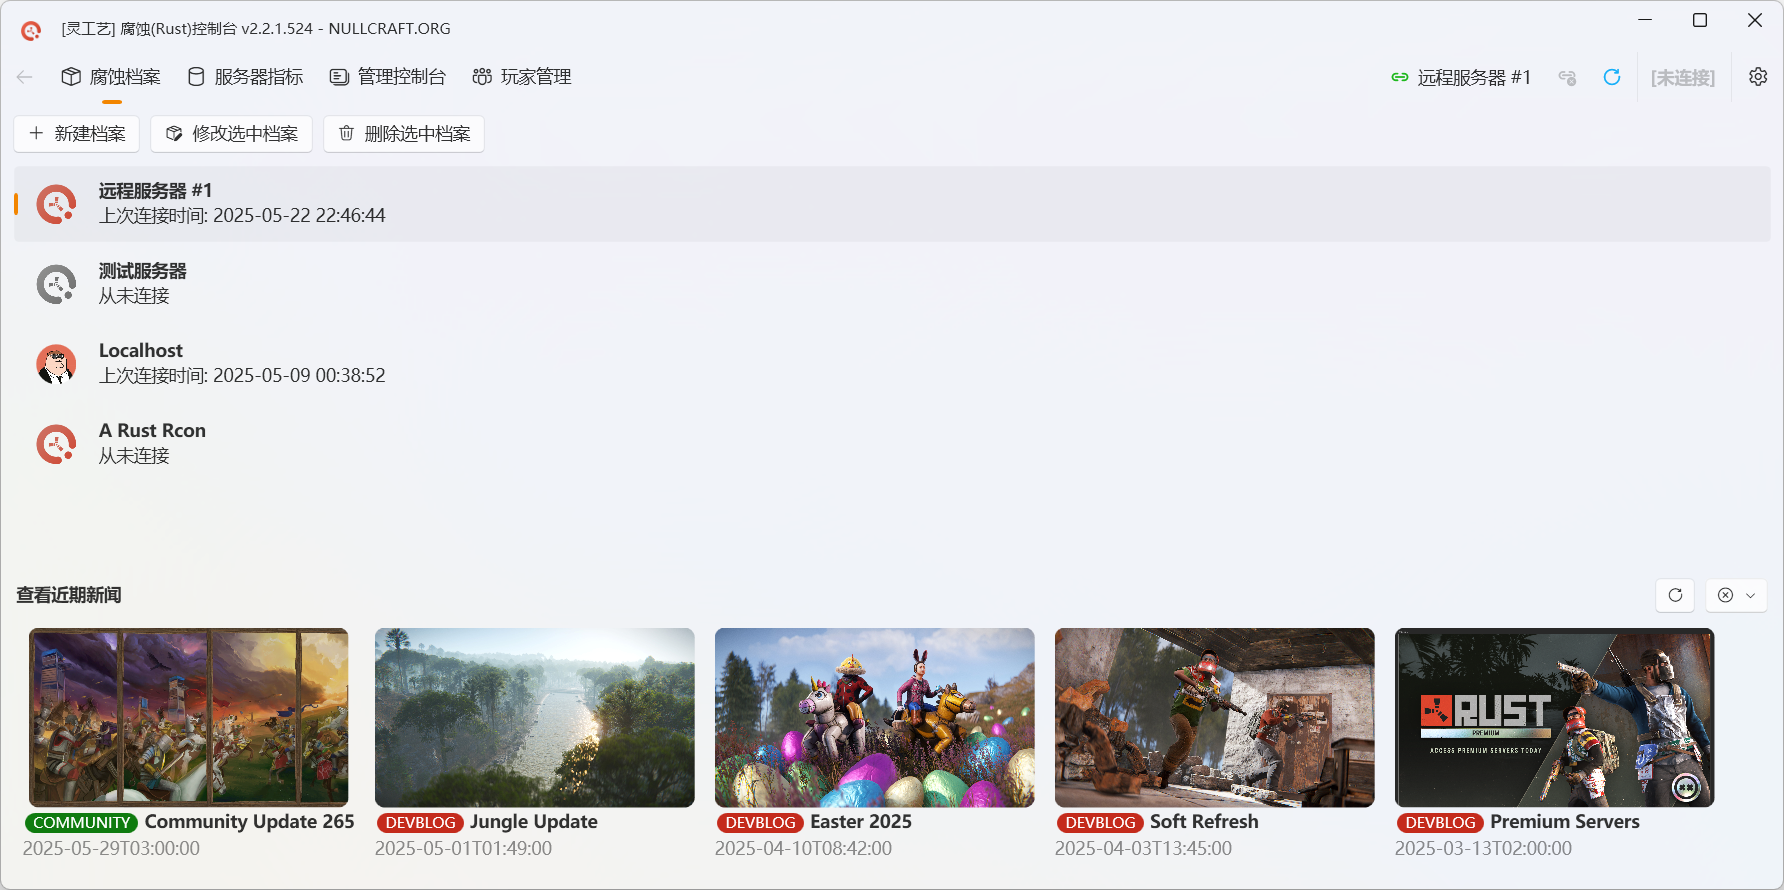The image size is (1784, 890).
Task: Click the date 2025-05-29T03:00:00
Action: click(x=112, y=848)
